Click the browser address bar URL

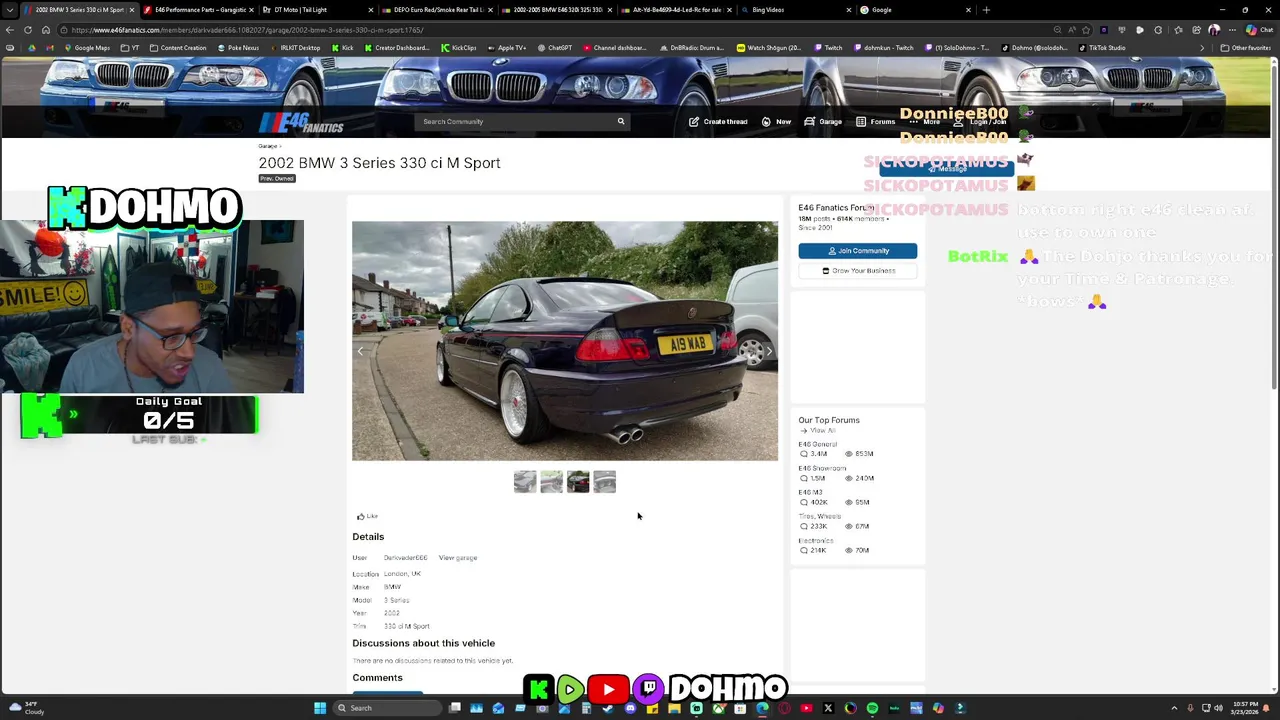[247, 30]
